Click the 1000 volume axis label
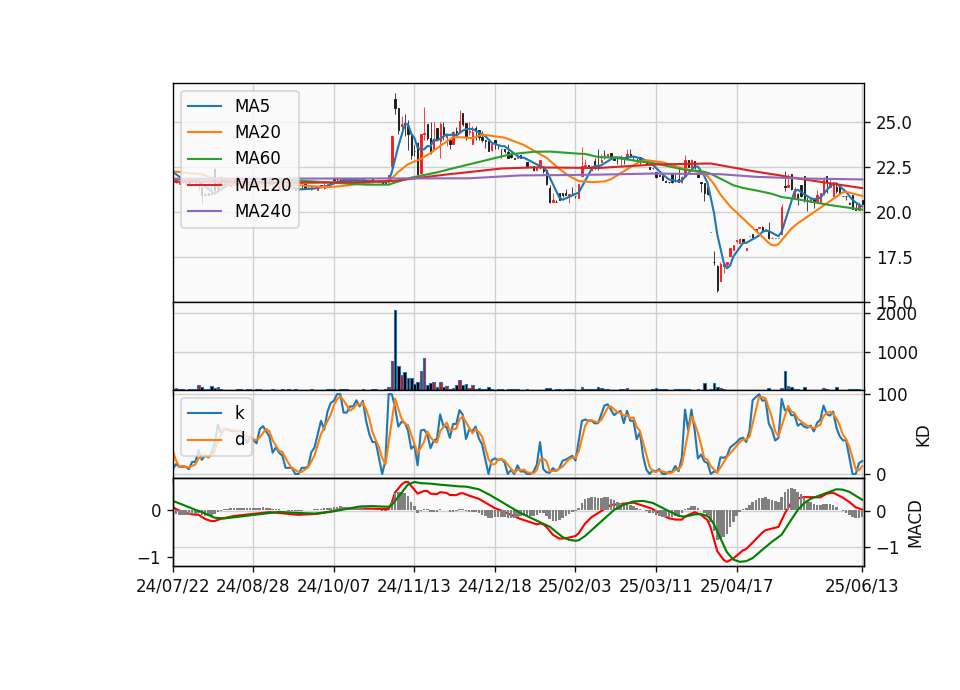Screen dimensions: 960x690 pyautogui.click(x=897, y=353)
